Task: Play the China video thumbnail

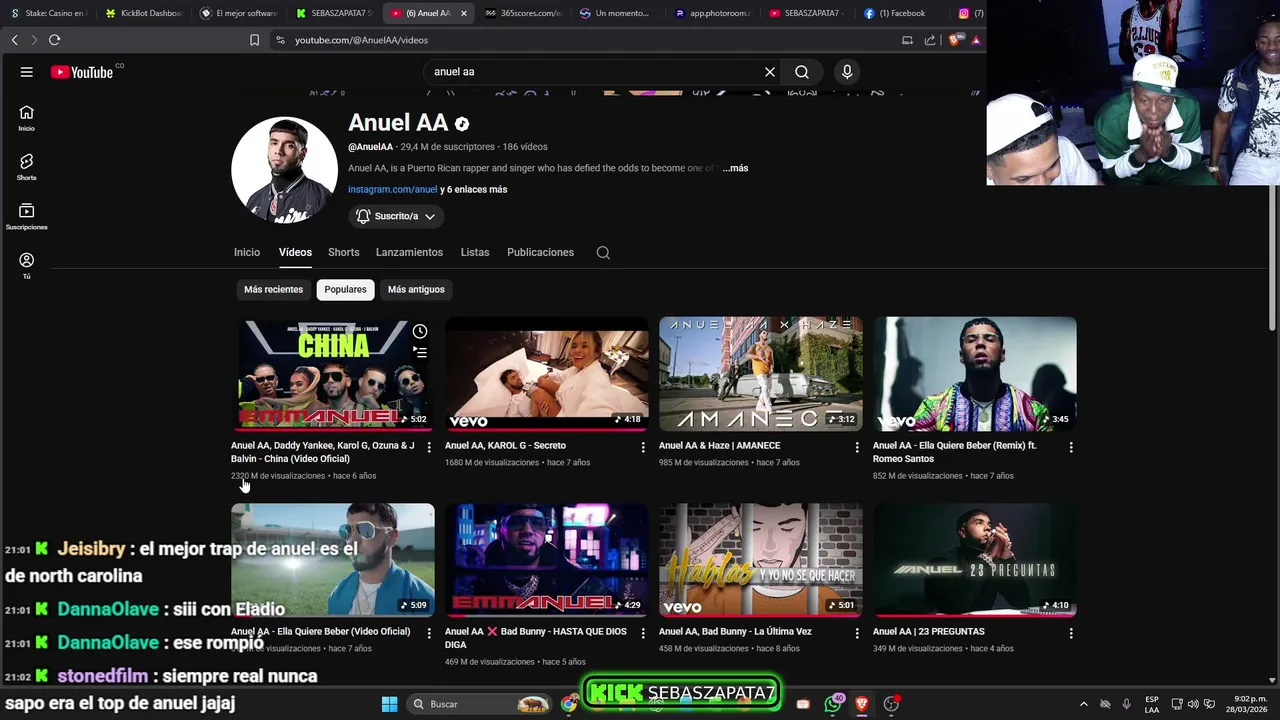Action: (x=332, y=374)
